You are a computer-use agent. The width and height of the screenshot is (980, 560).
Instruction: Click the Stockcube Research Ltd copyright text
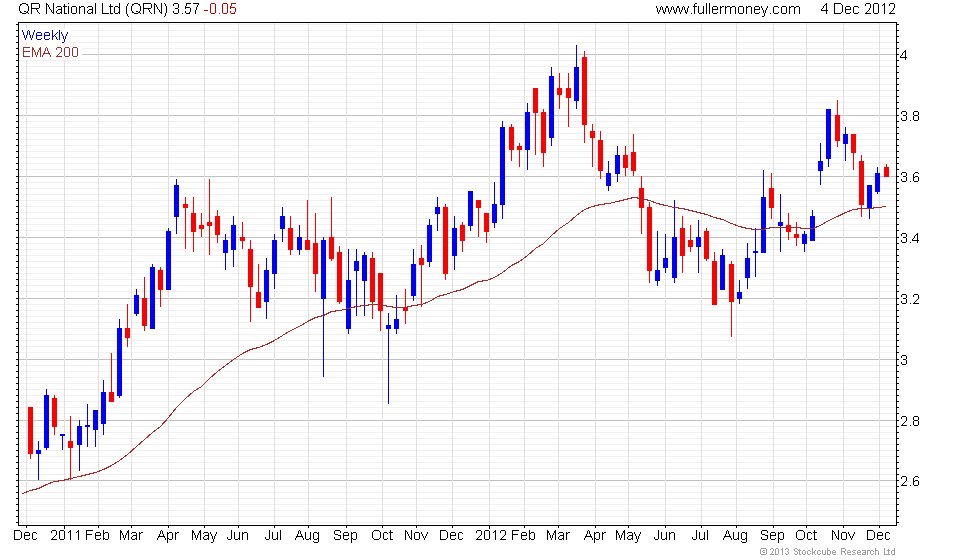pyautogui.click(x=828, y=552)
